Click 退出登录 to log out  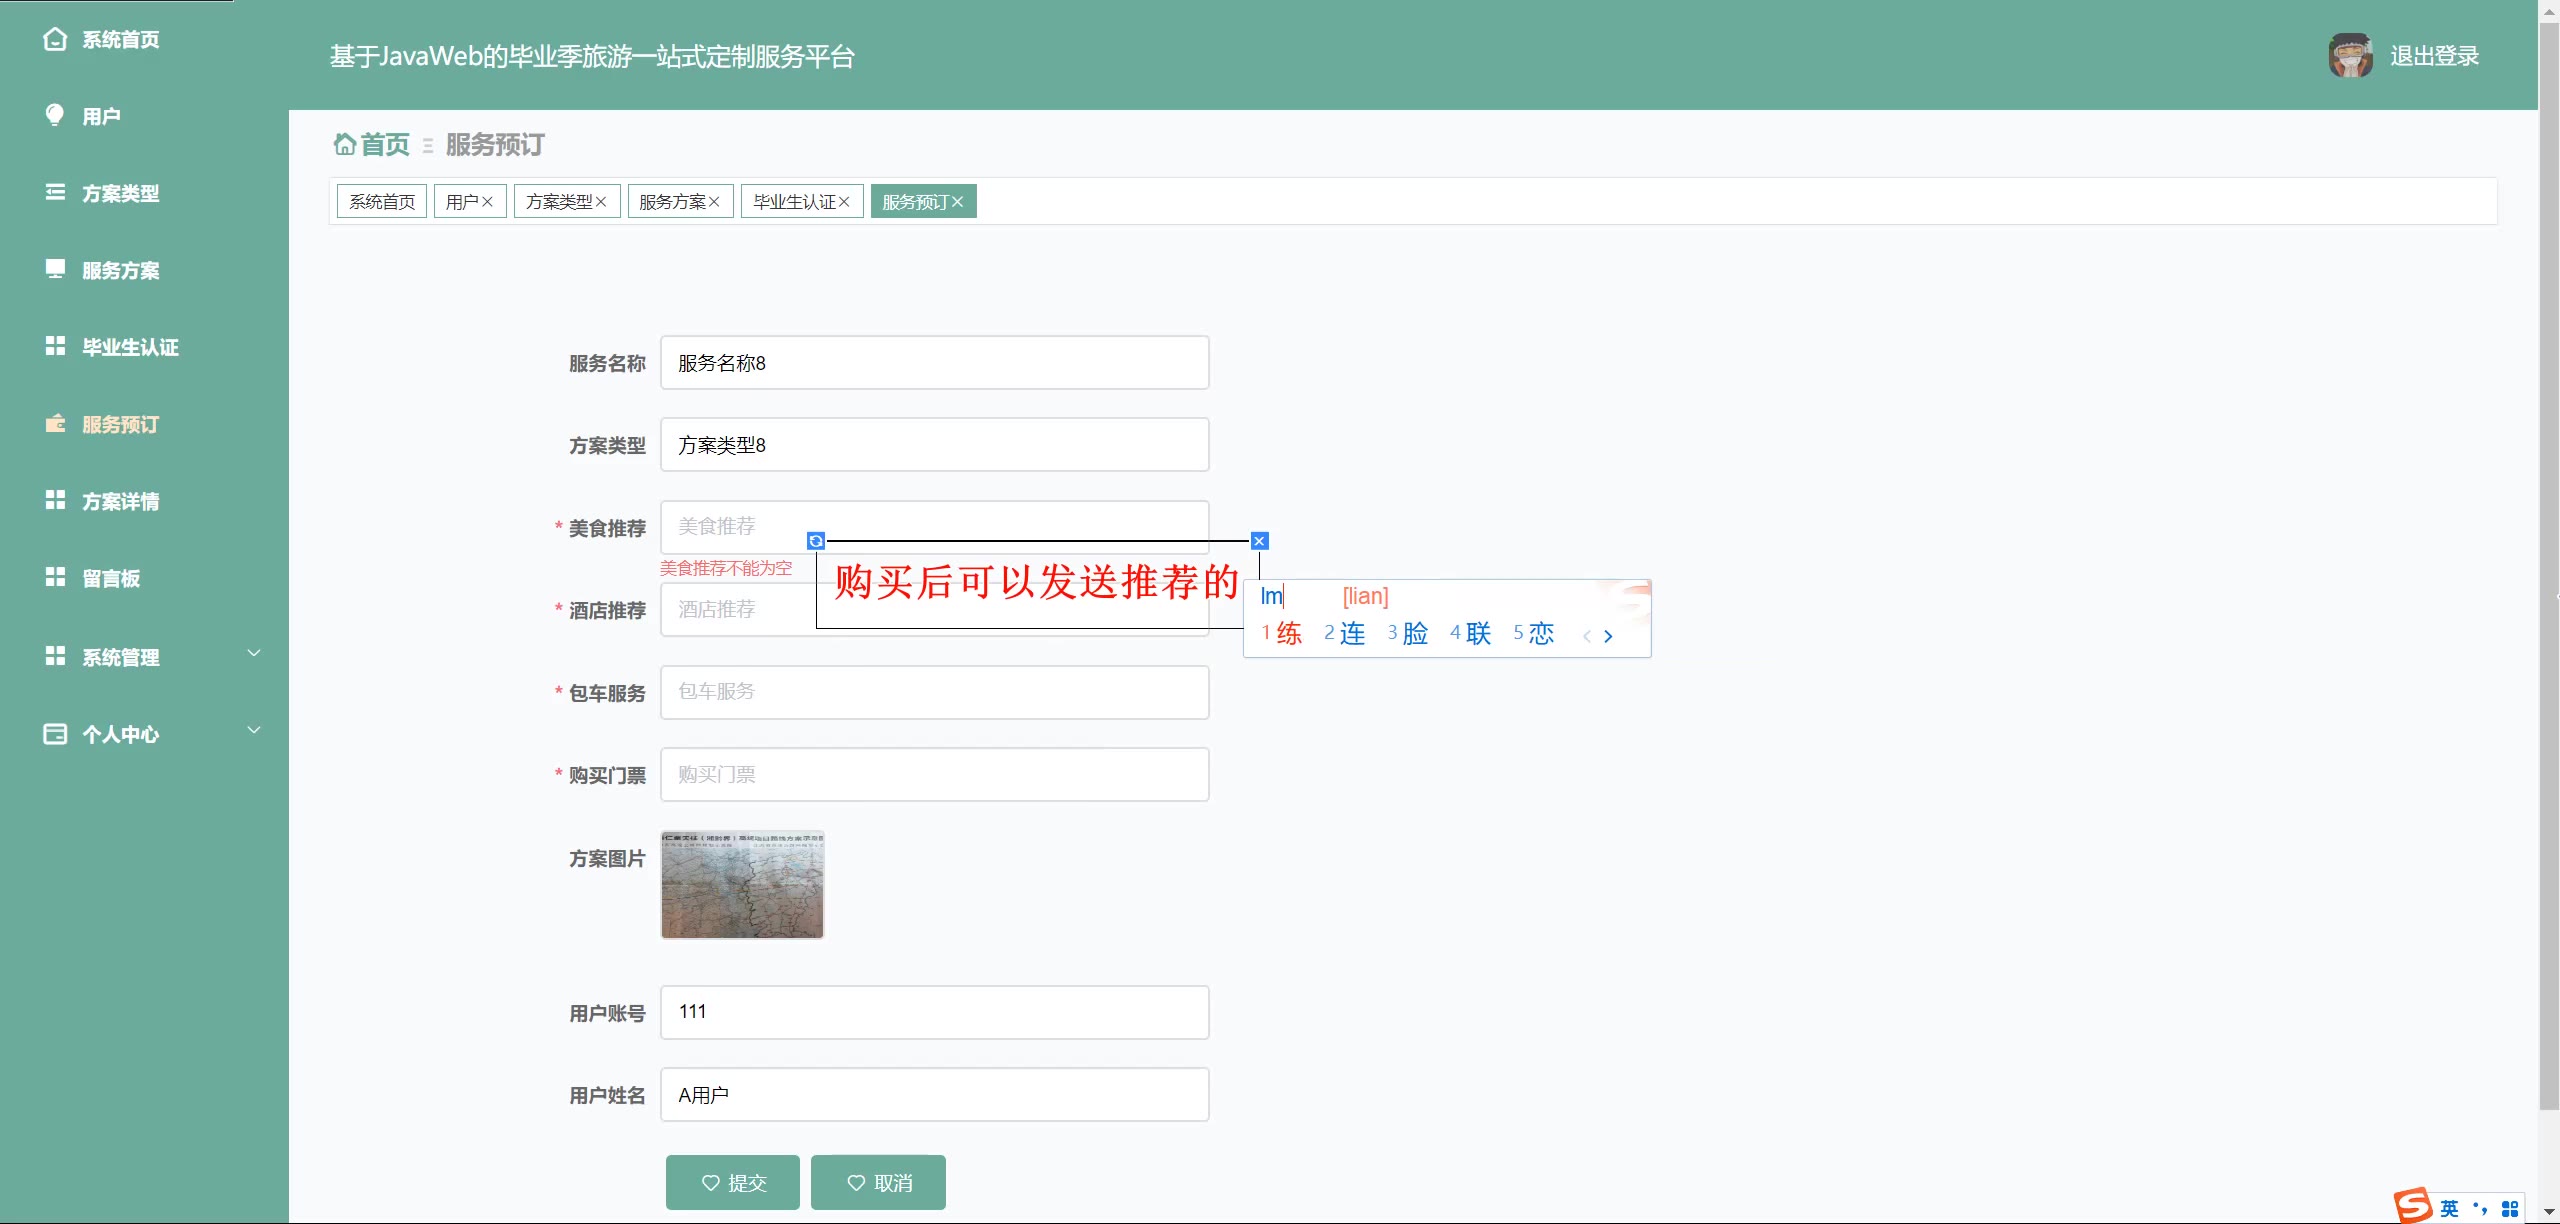[x=2434, y=56]
